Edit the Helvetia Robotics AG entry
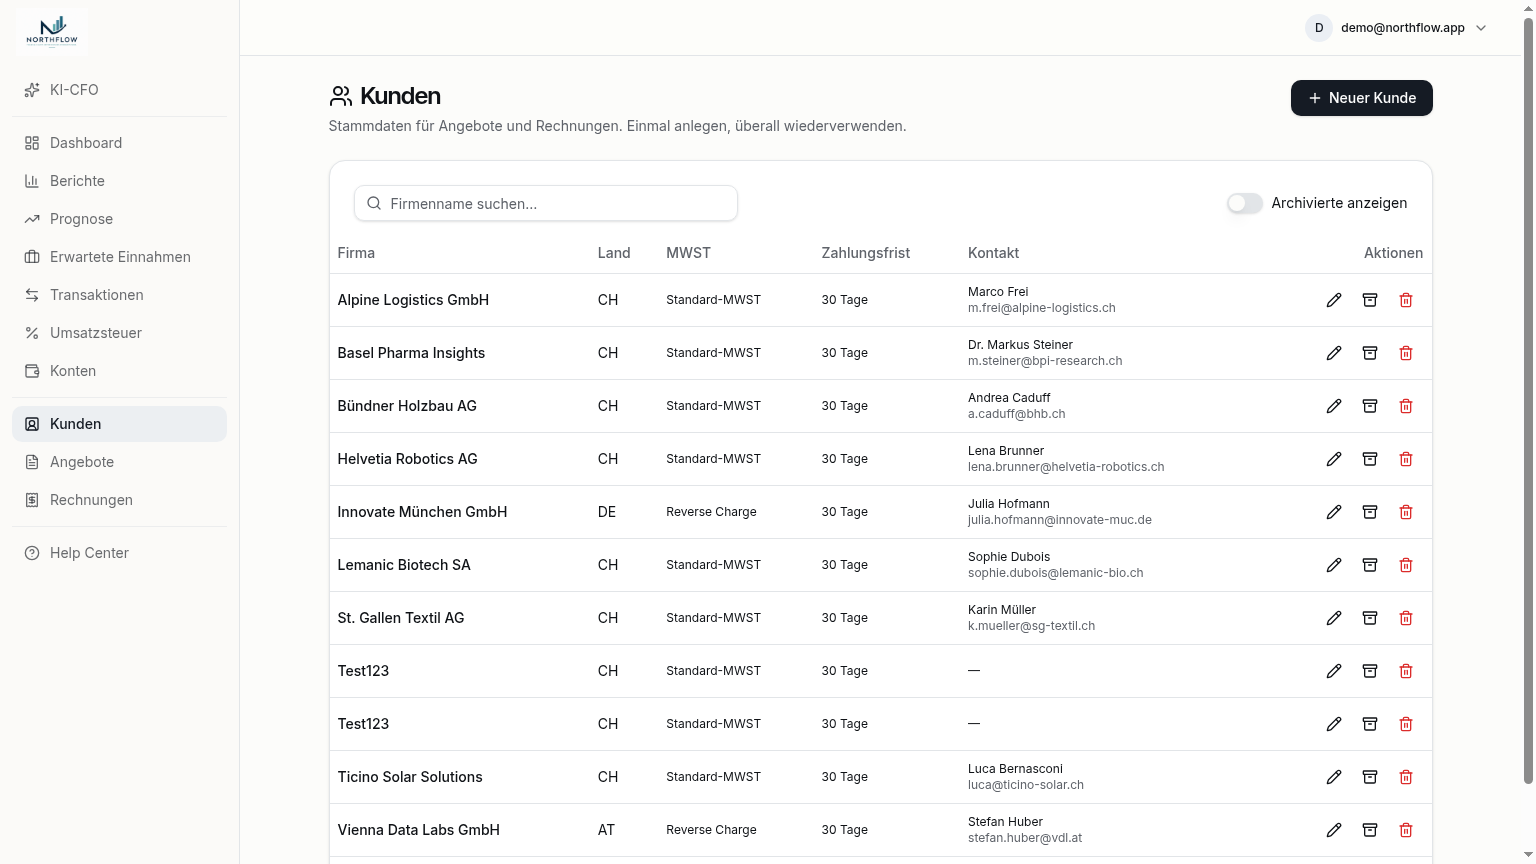Image resolution: width=1536 pixels, height=864 pixels. [x=1334, y=459]
